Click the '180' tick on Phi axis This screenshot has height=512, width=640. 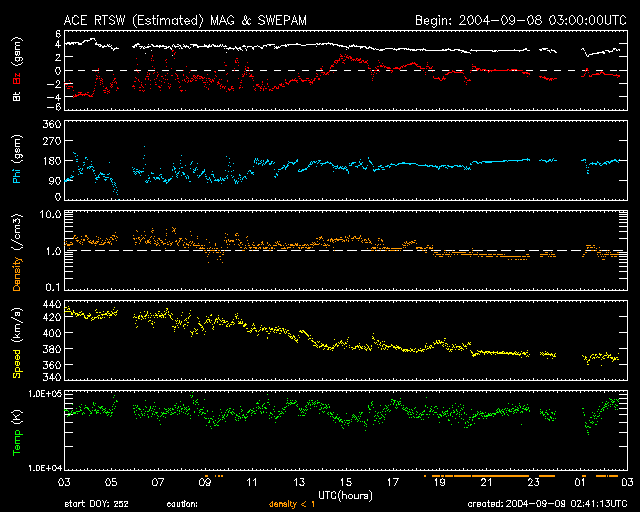[52, 161]
